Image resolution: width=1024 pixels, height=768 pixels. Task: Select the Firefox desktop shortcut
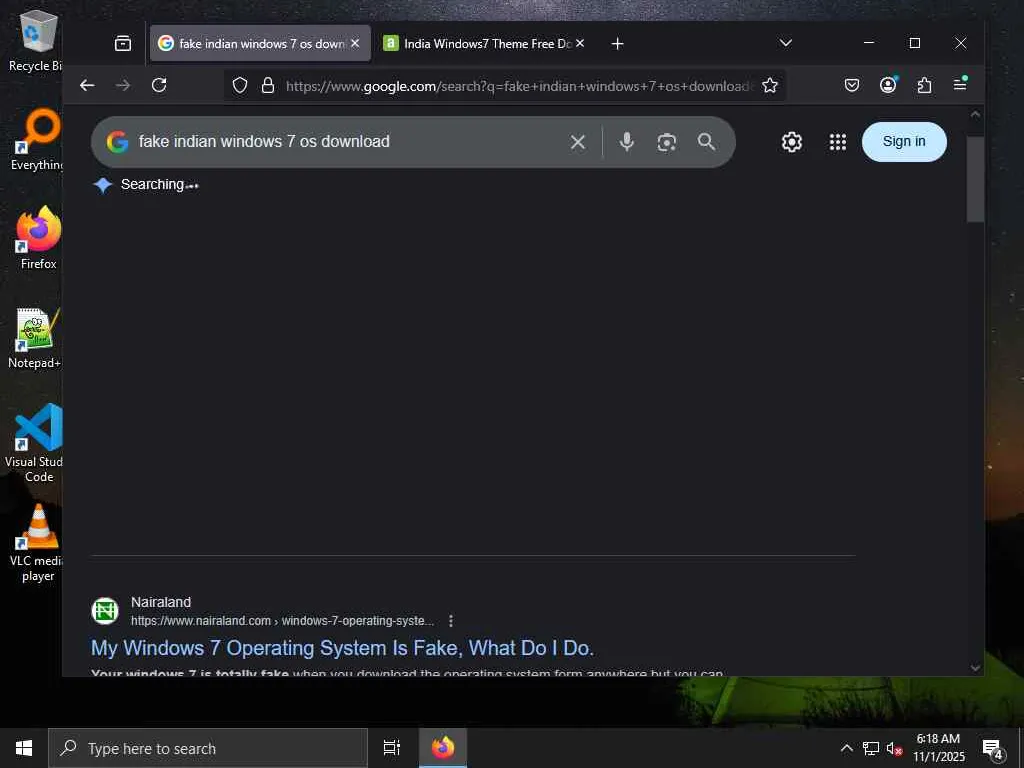click(38, 238)
